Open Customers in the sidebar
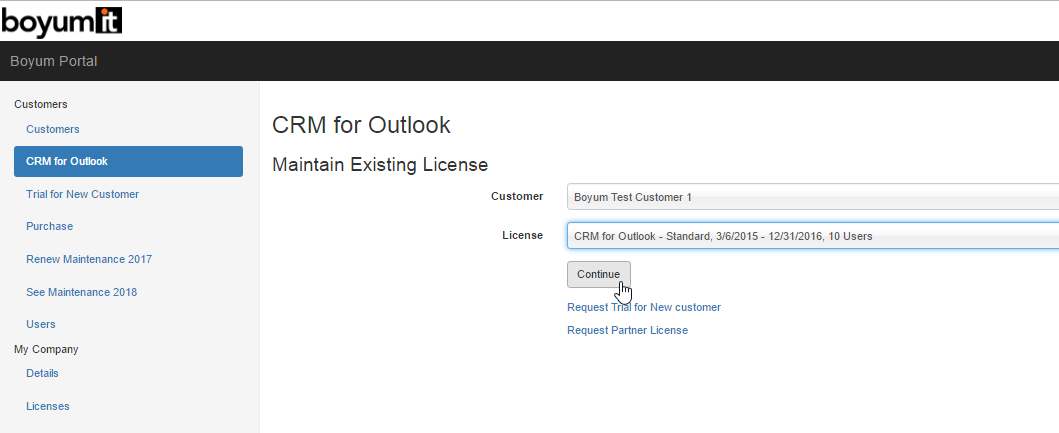Image resolution: width=1059 pixels, height=433 pixels. (x=53, y=129)
